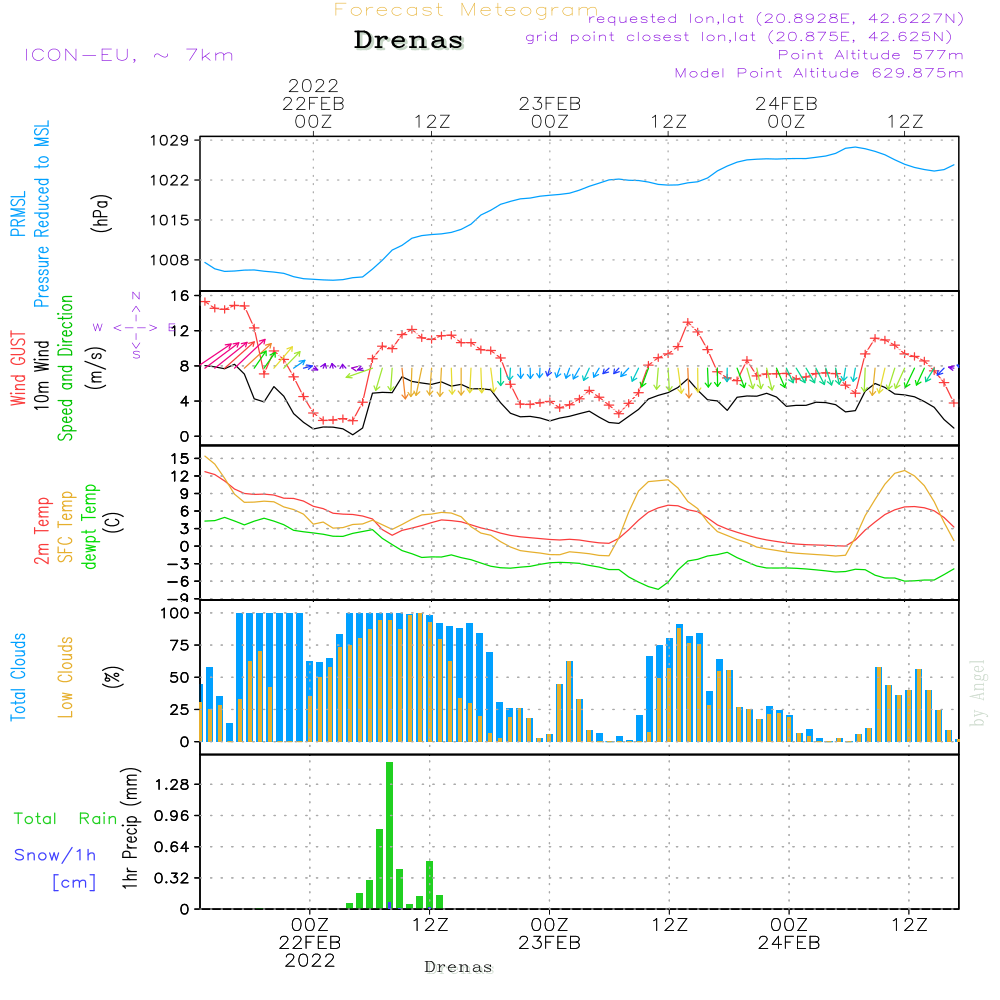Select the orange 'SFC Temp' label
The height and width of the screenshot is (1000, 1000).
click(x=65, y=527)
